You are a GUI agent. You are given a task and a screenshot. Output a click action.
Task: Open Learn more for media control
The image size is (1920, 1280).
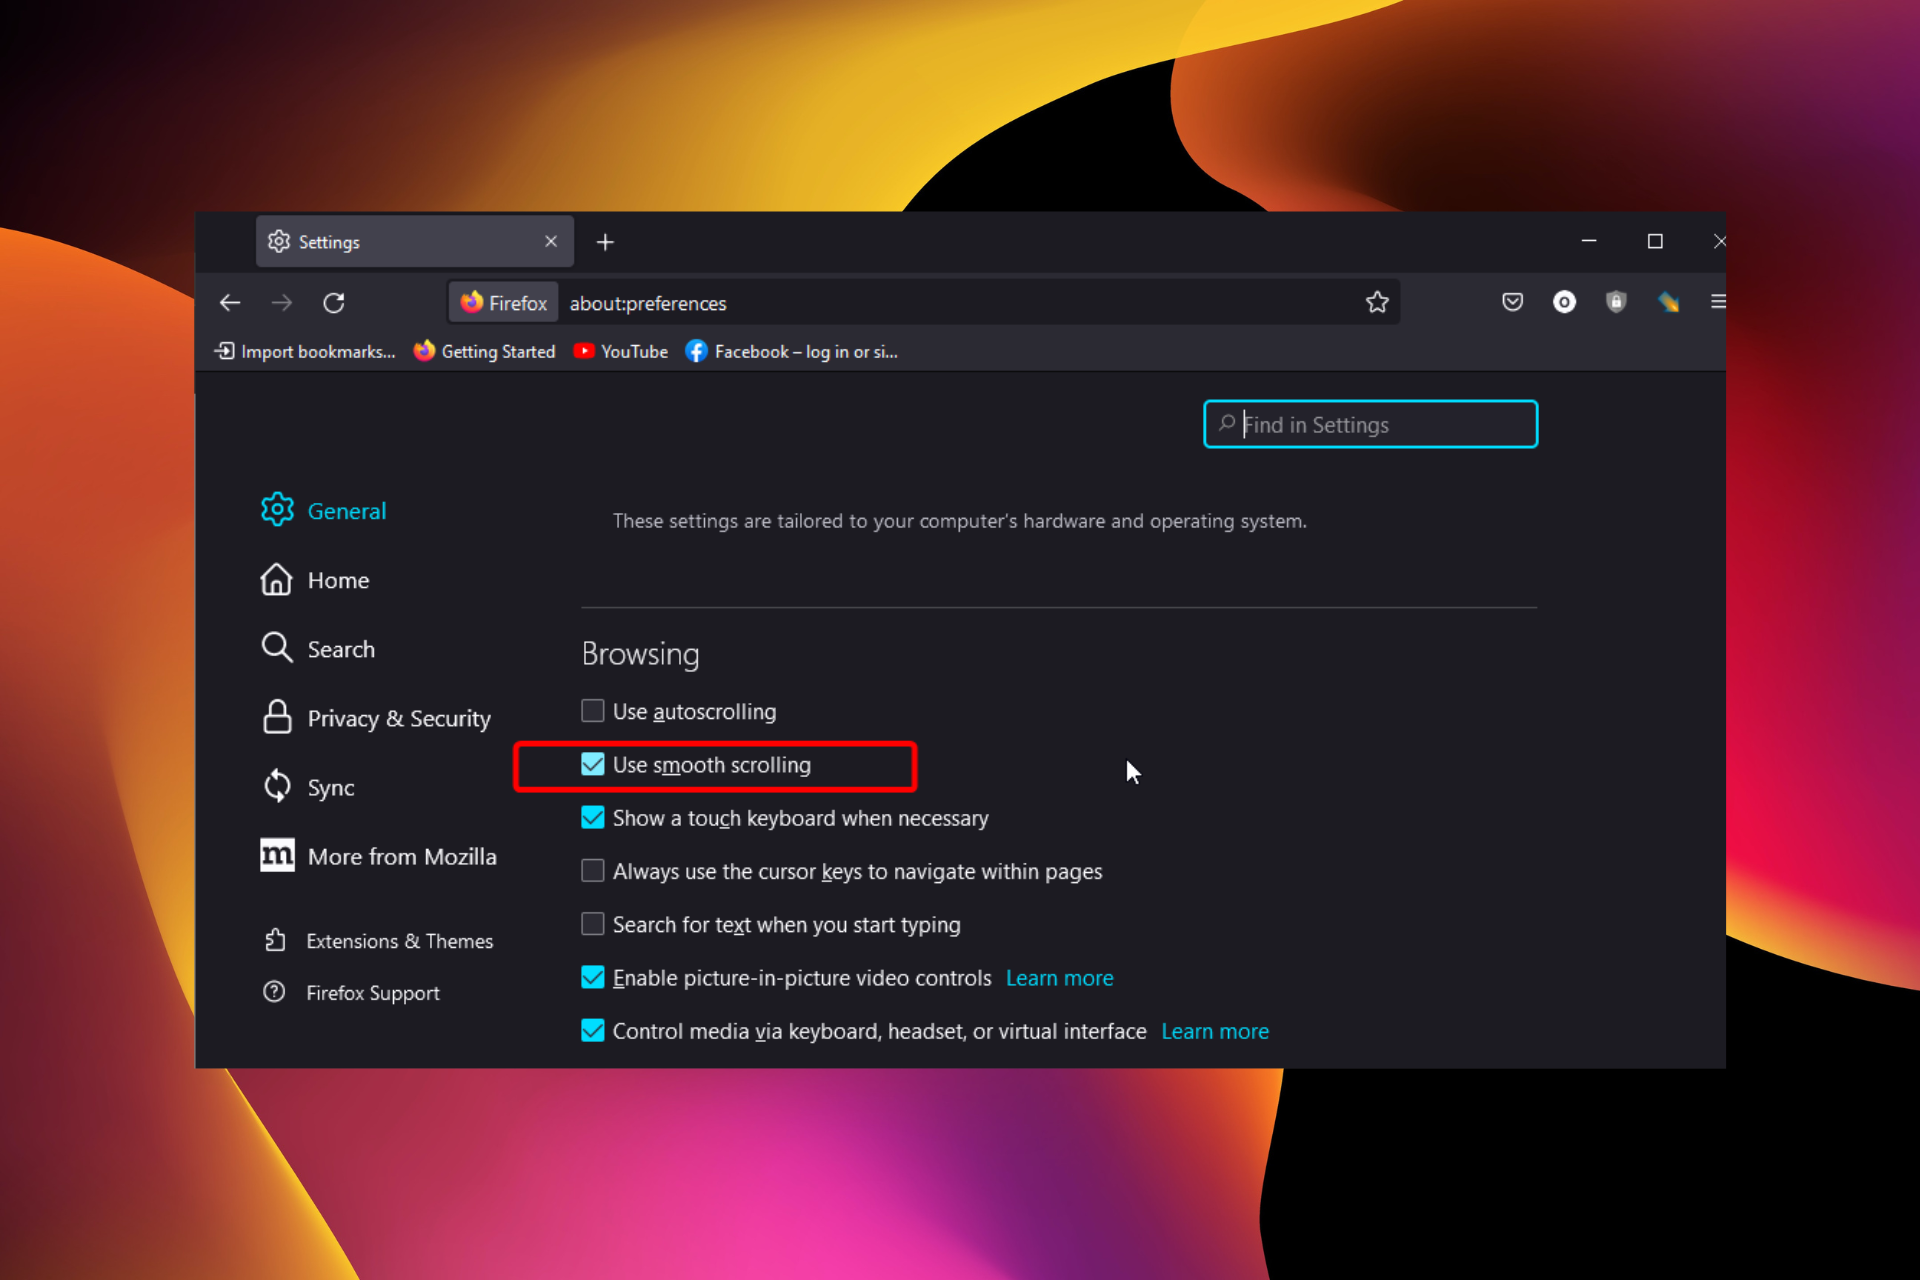[1215, 1031]
